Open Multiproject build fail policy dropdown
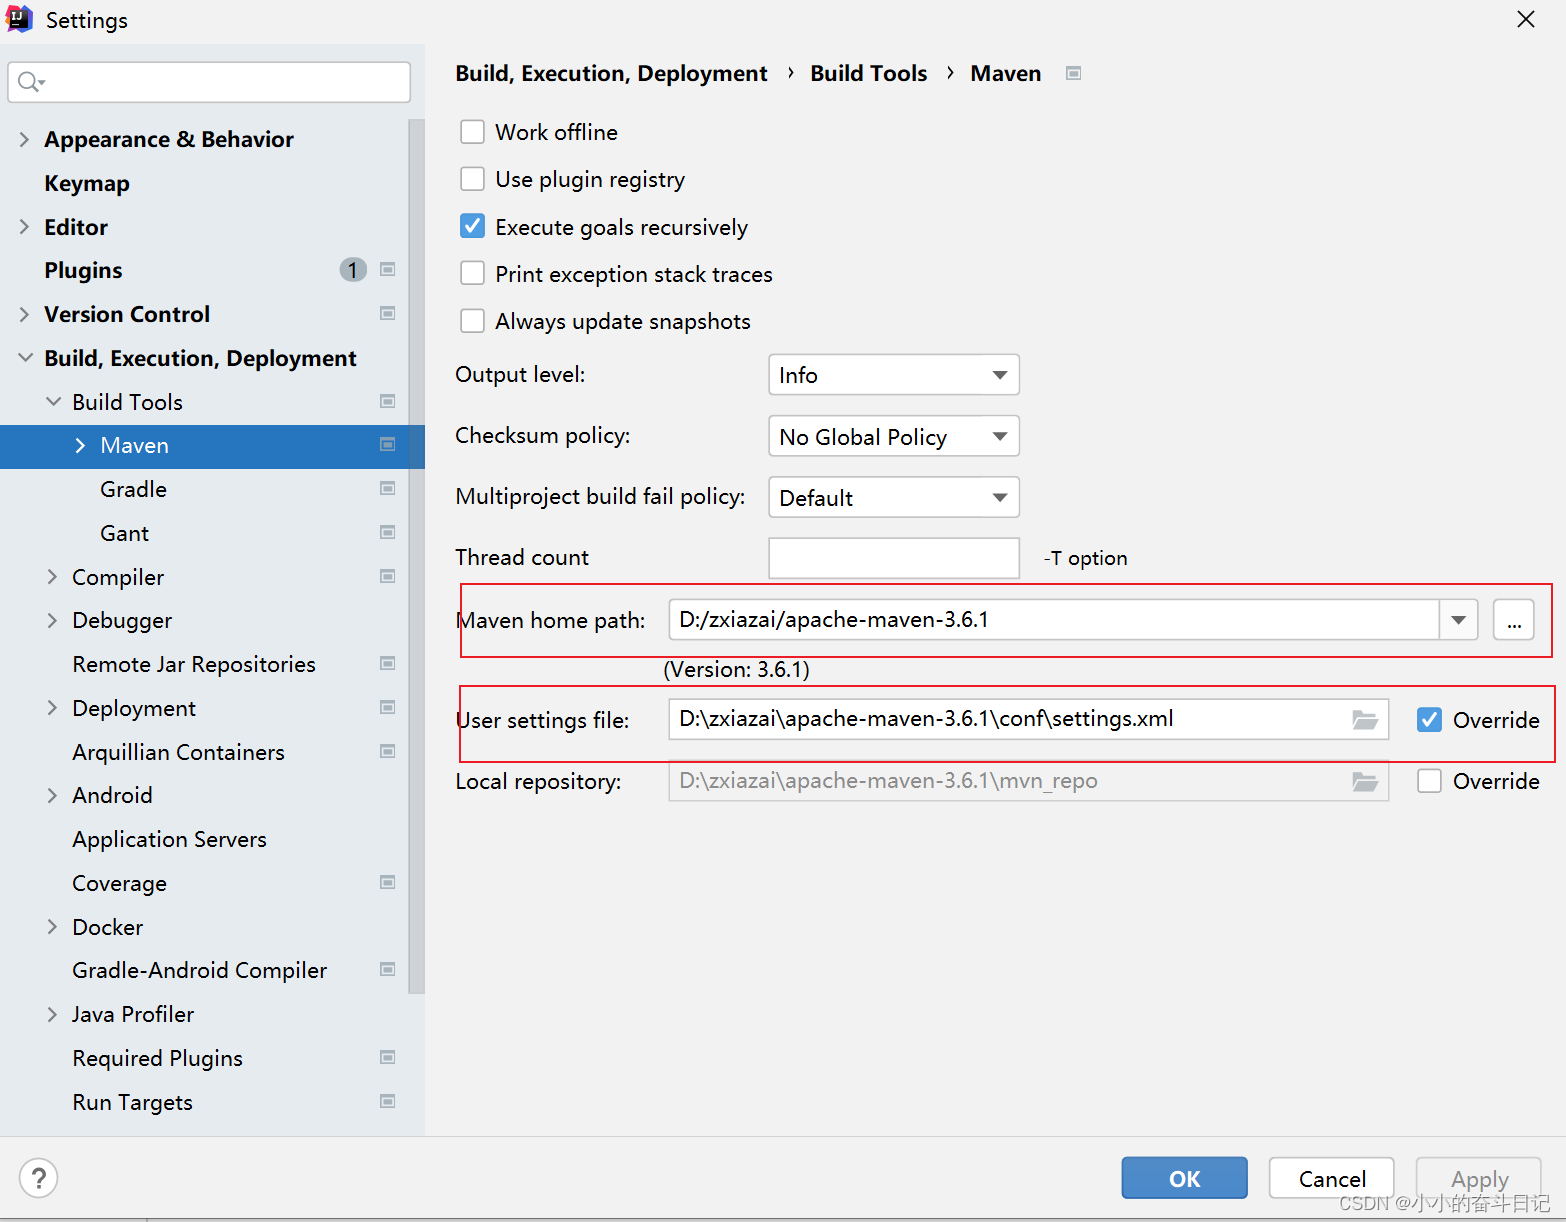 coord(894,497)
